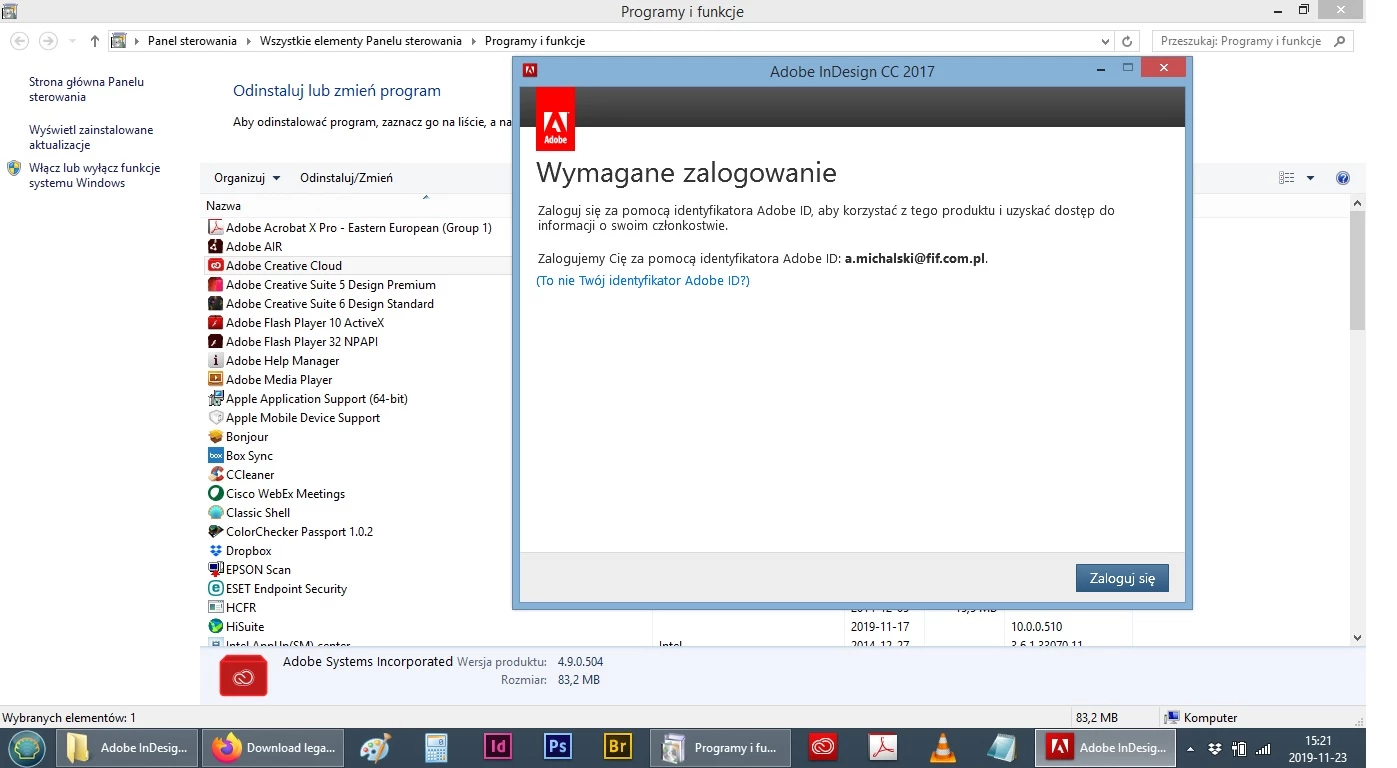The width and height of the screenshot is (1397, 768).
Task: Click the Przeszukaj: Programy i funkcje search field
Action: click(1252, 41)
